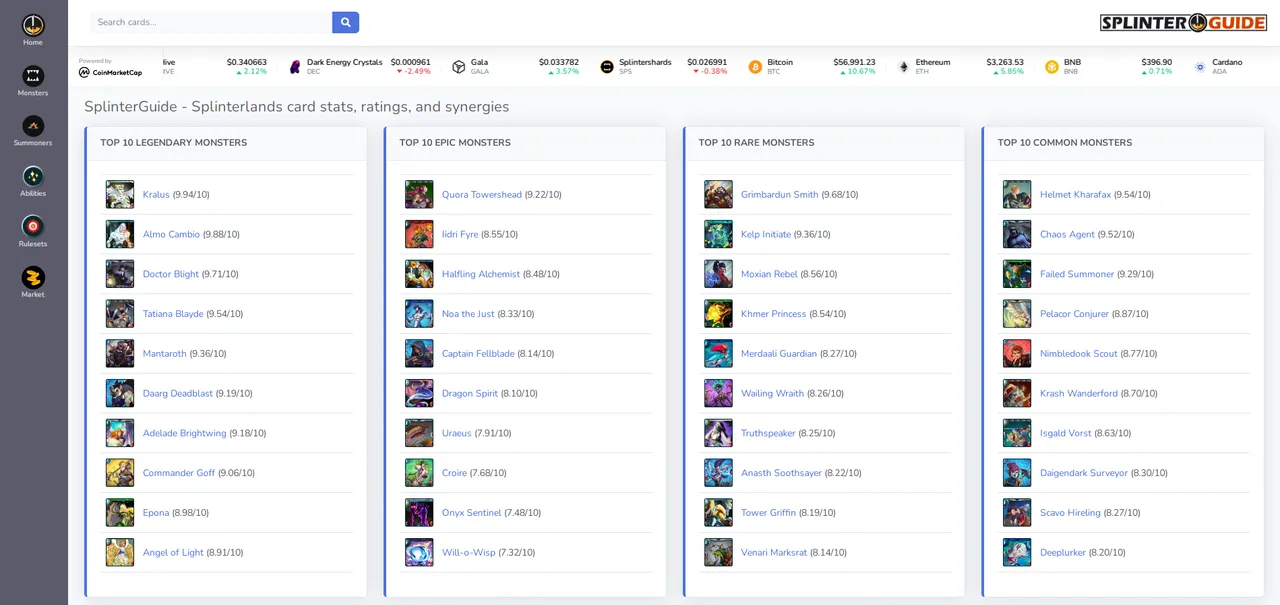The image size is (1280, 605).
Task: Open the Pelacor Conjurer link
Action: coord(1074,314)
